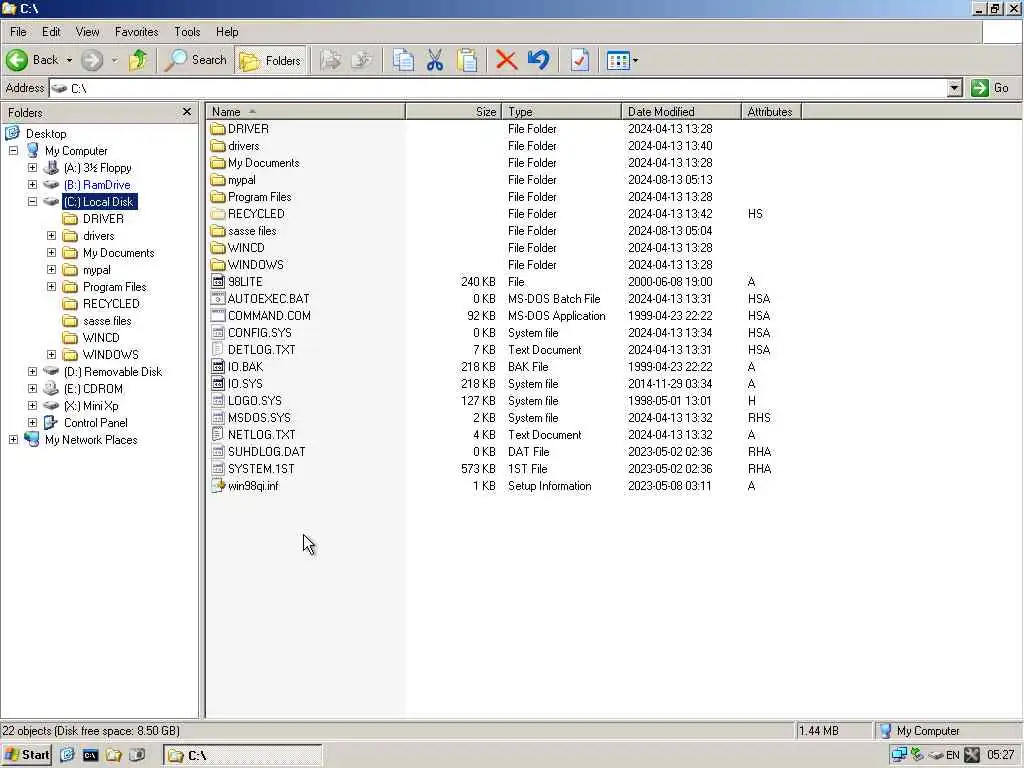Image resolution: width=1024 pixels, height=768 pixels.
Task: Click the Paste clipboard icon
Action: coord(467,60)
